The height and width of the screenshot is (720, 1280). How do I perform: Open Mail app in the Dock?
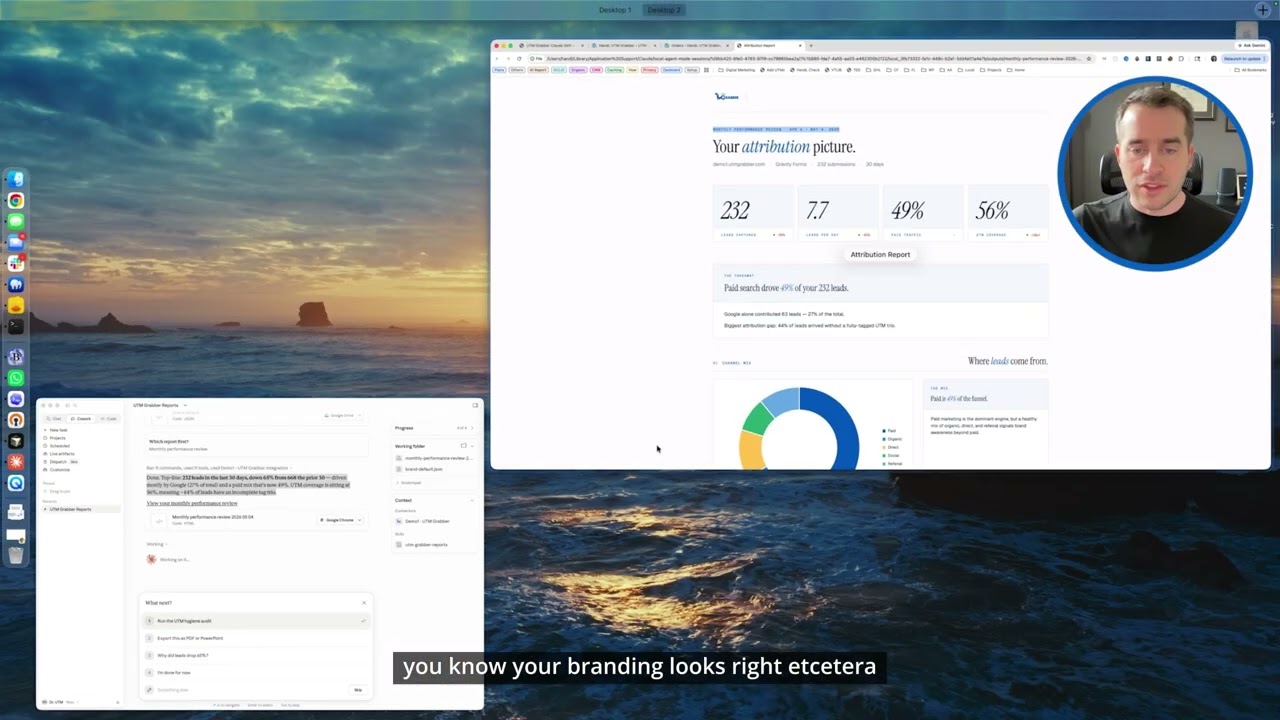click(x=16, y=243)
